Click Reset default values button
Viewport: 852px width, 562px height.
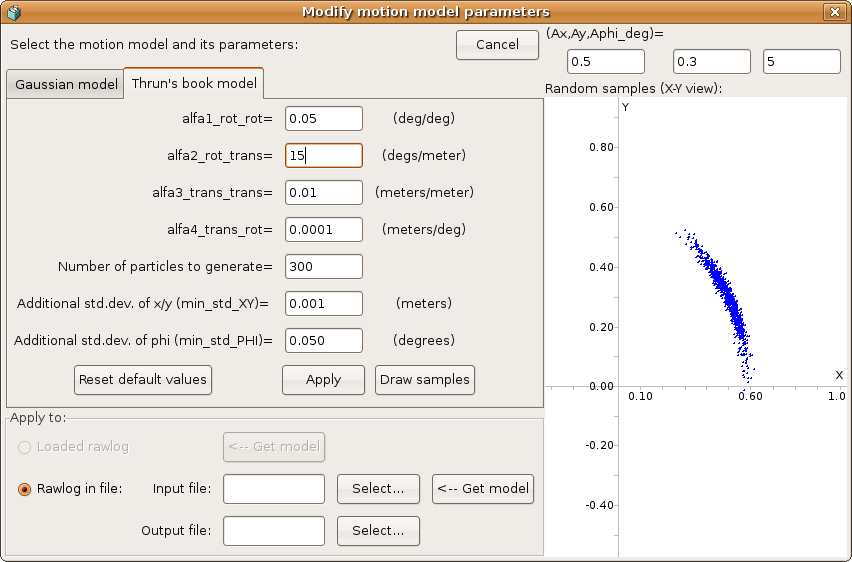pos(142,380)
